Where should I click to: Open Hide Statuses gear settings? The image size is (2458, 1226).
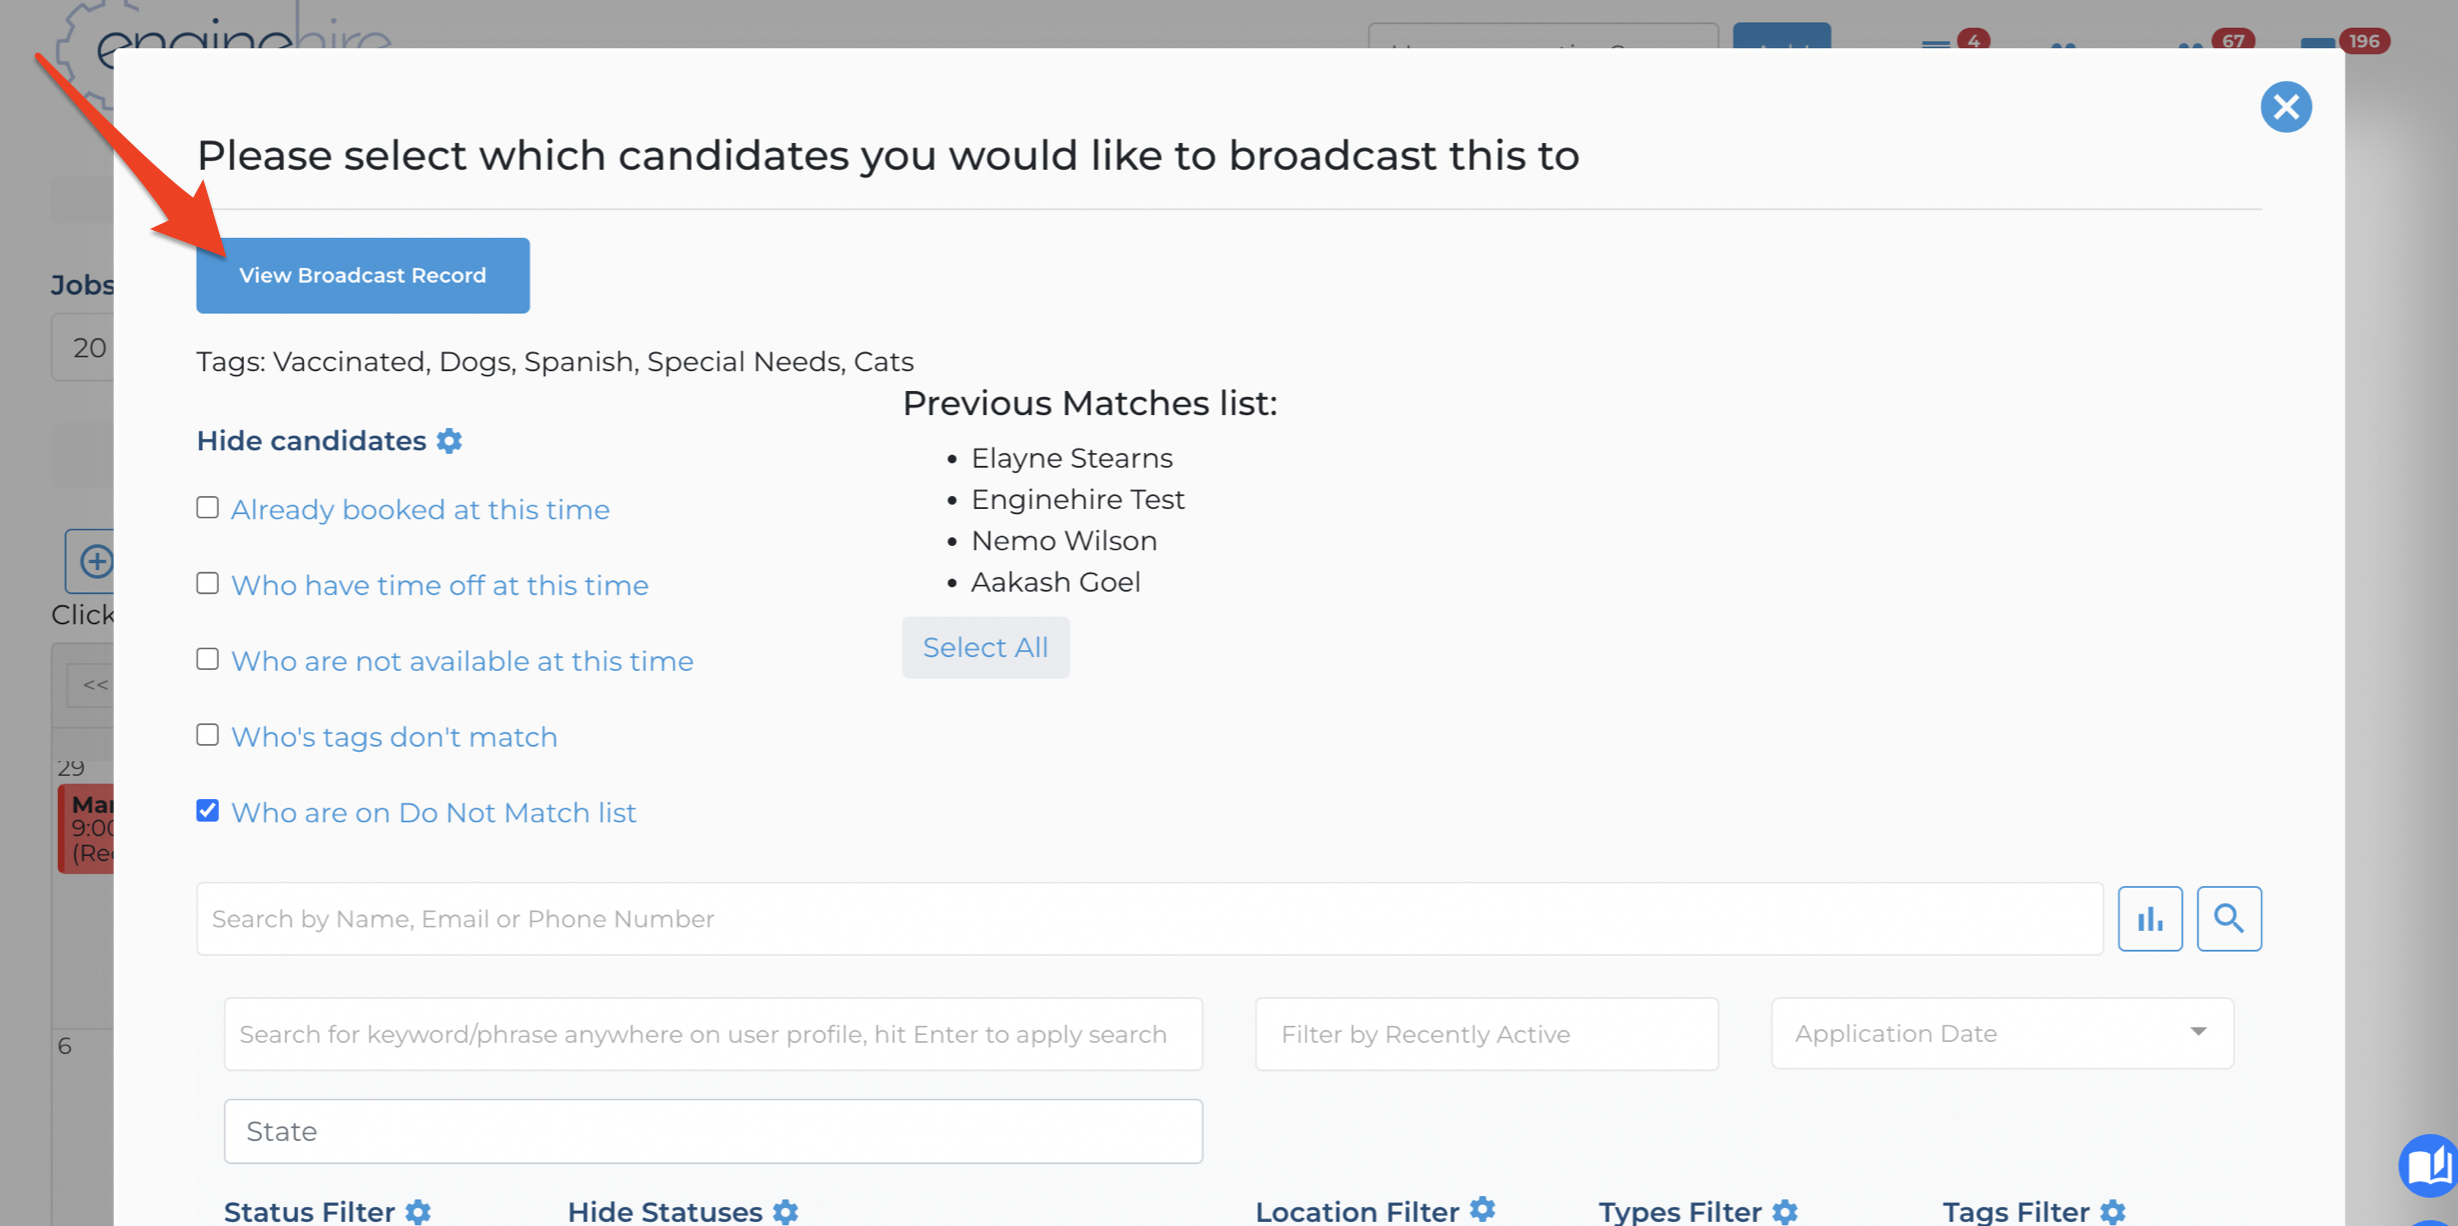(786, 1211)
